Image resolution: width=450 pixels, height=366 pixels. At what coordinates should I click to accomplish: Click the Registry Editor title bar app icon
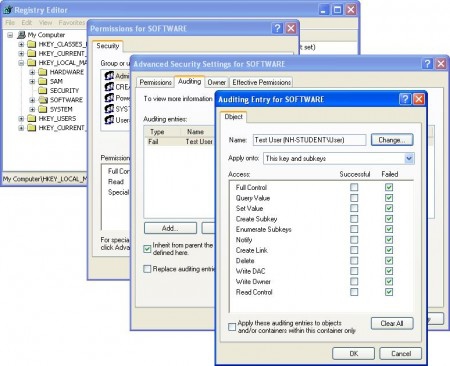(x=8, y=10)
